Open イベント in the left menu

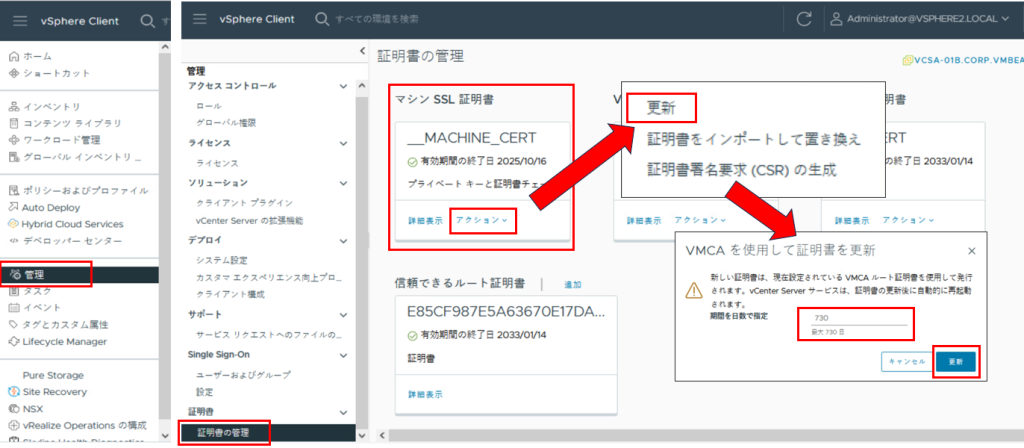[x=35, y=308]
